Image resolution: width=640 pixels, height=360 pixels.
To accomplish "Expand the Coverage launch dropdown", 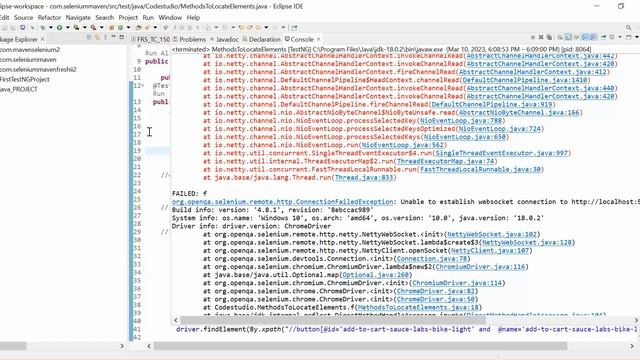I will (84, 27).
